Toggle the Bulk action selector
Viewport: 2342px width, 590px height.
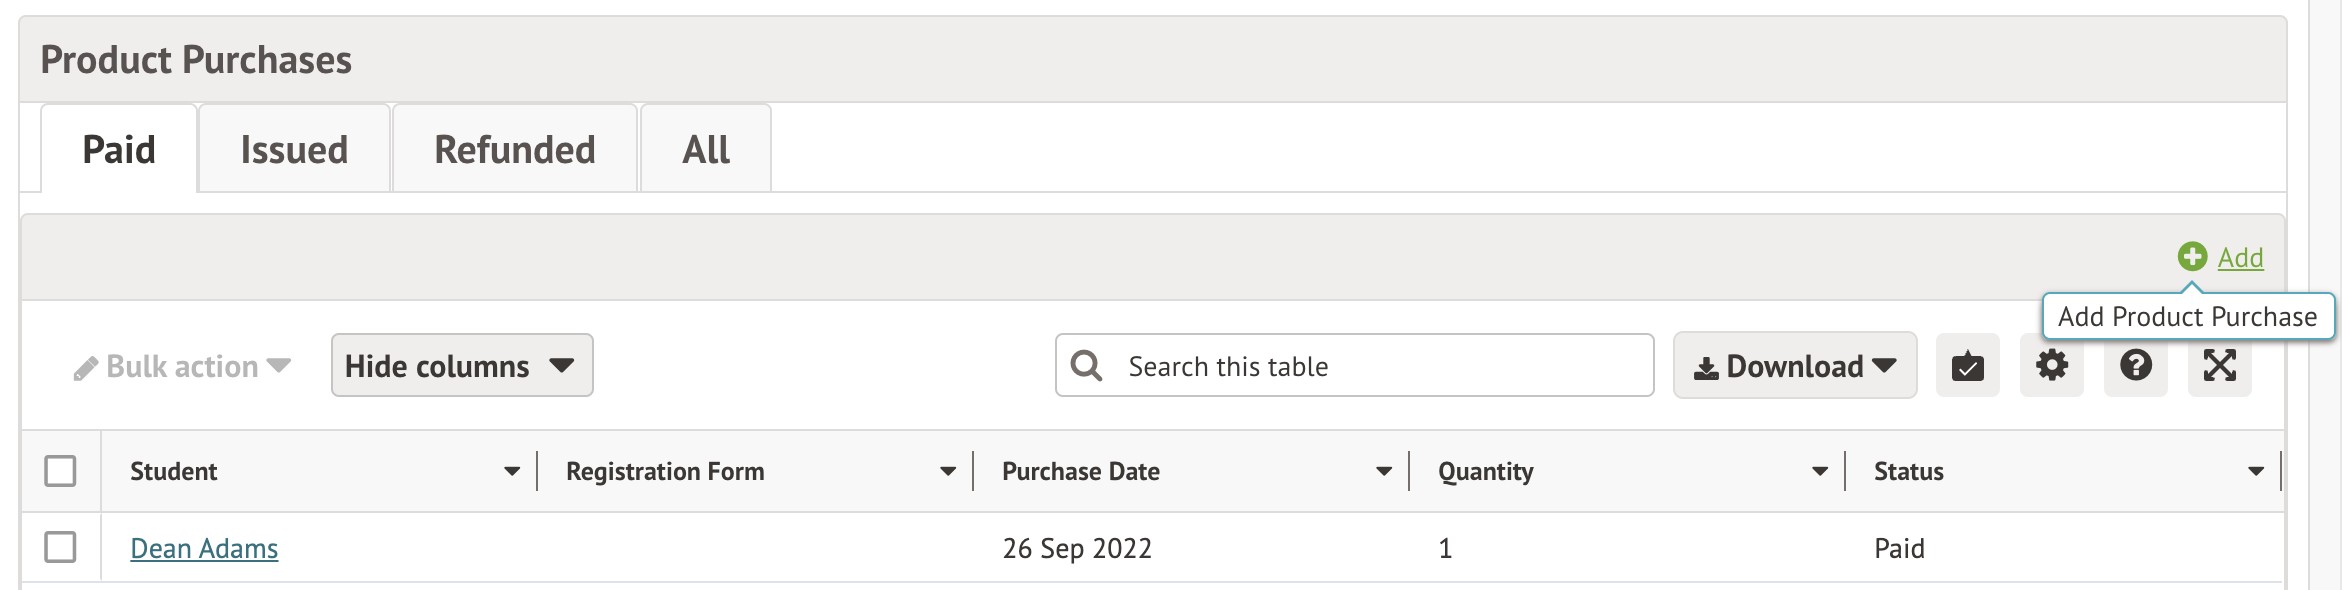[185, 366]
